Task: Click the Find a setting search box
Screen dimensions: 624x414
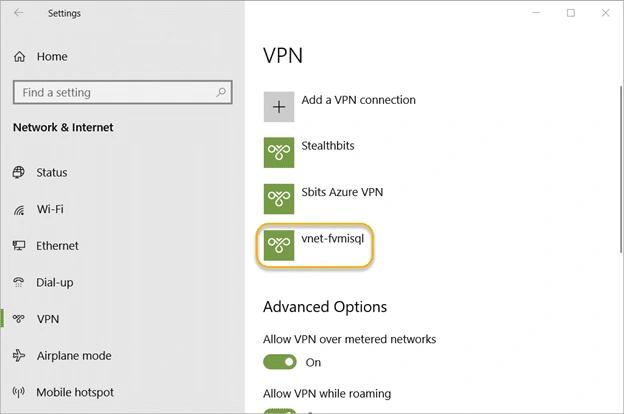Action: 123,92
